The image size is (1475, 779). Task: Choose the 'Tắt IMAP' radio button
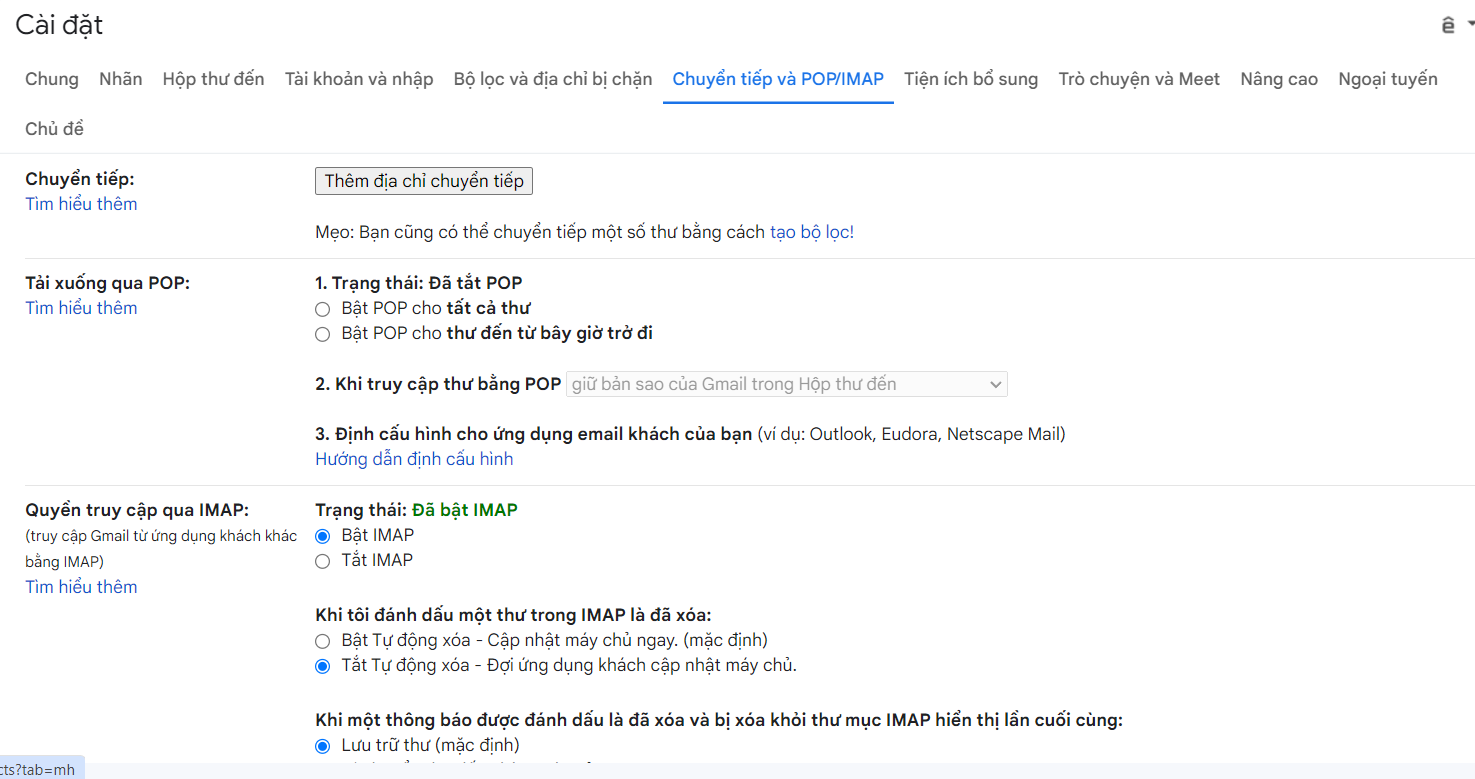[x=322, y=561]
